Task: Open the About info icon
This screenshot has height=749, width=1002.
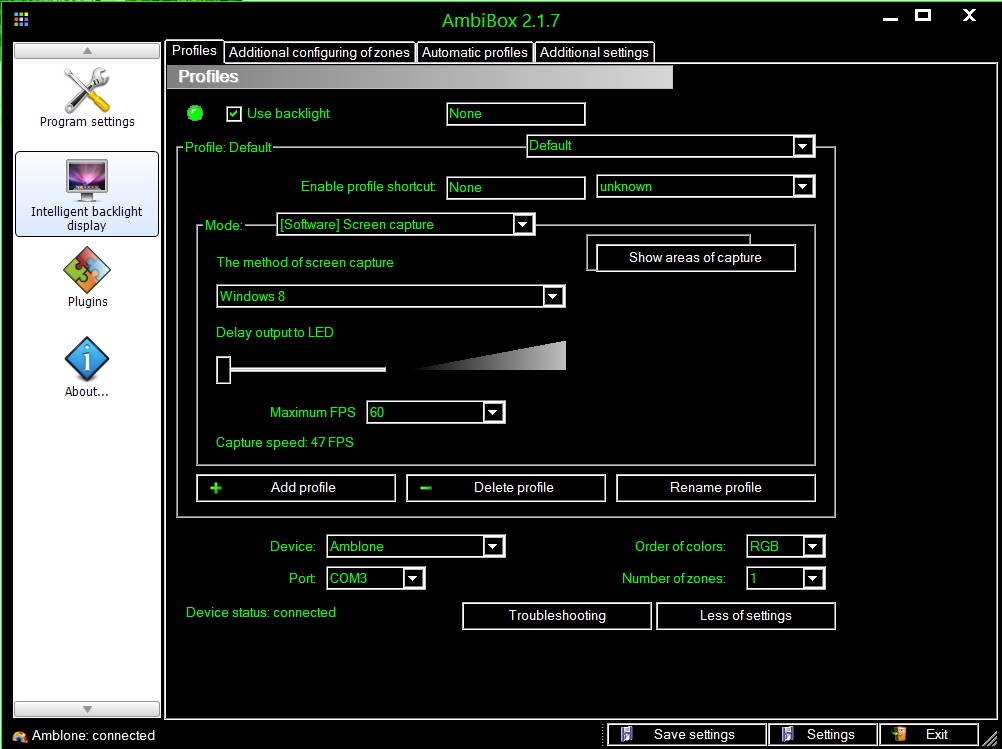Action: (x=87, y=360)
